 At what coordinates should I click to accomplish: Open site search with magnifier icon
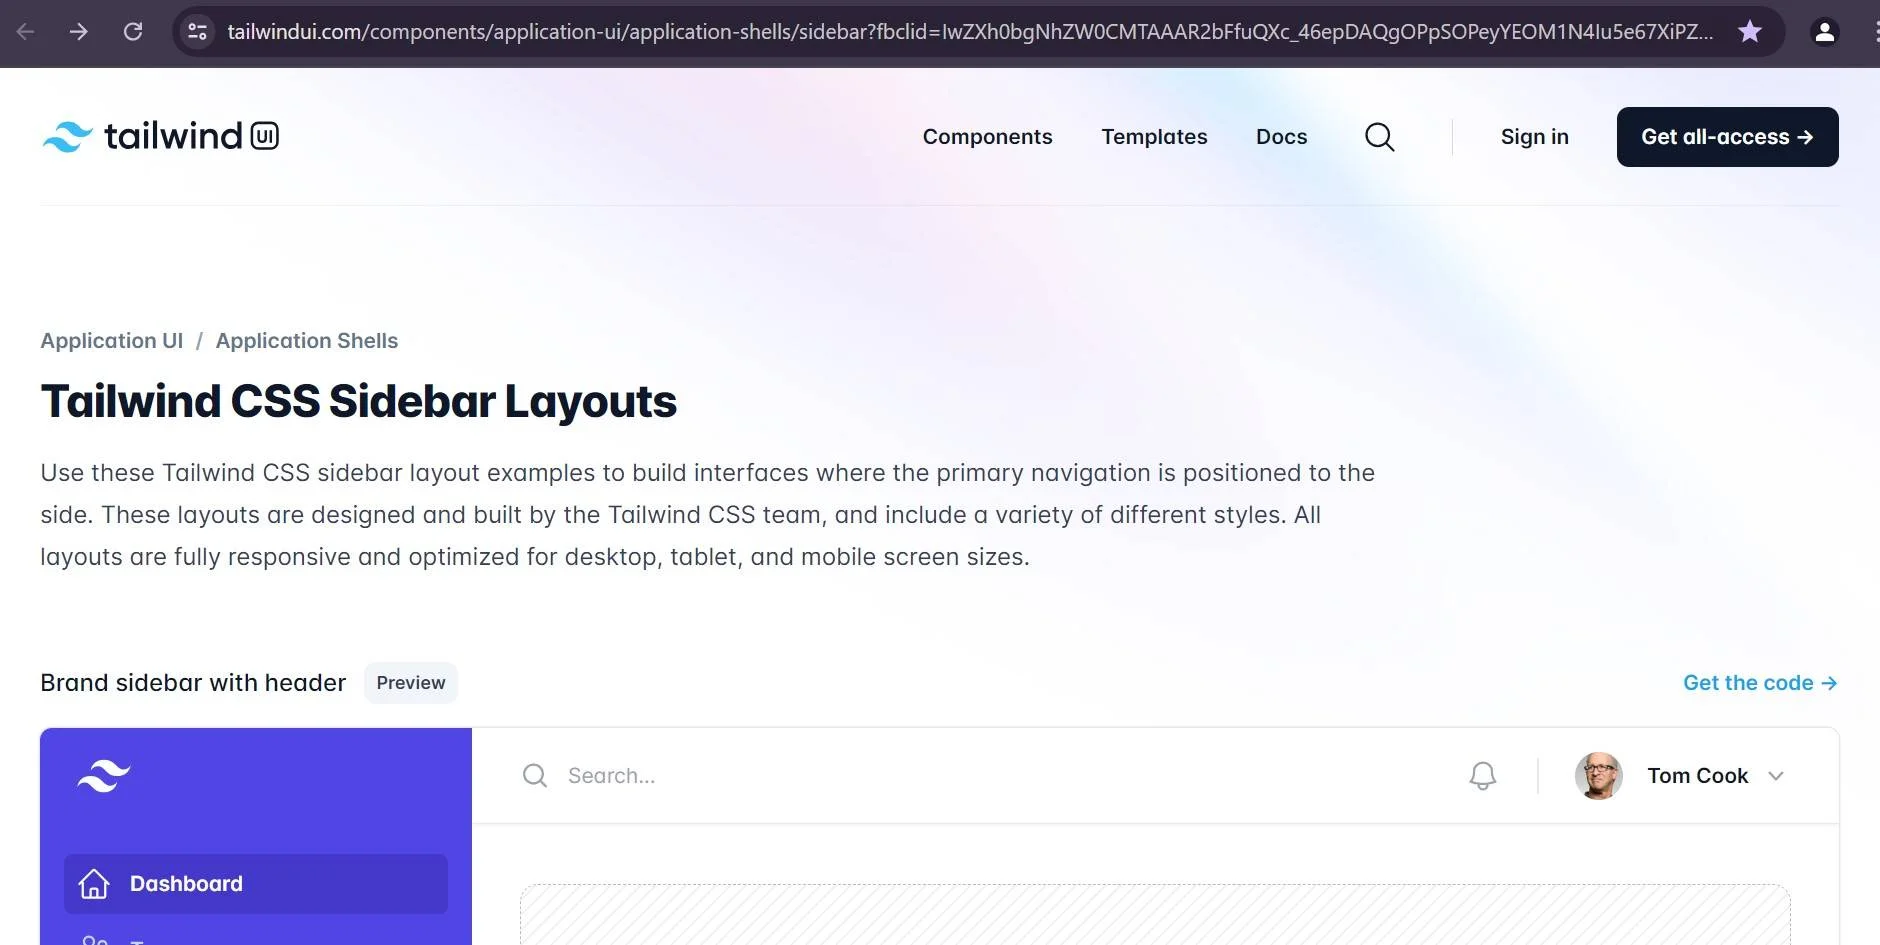[x=1379, y=137]
